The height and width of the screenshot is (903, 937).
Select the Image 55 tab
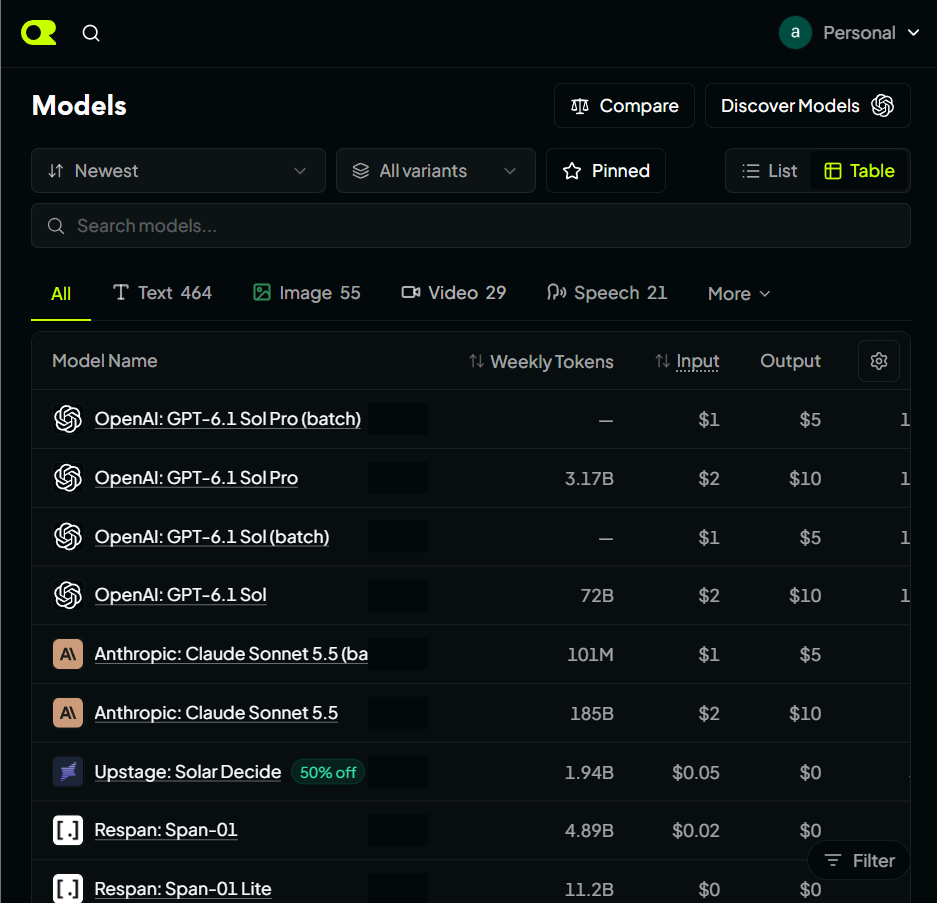point(307,293)
